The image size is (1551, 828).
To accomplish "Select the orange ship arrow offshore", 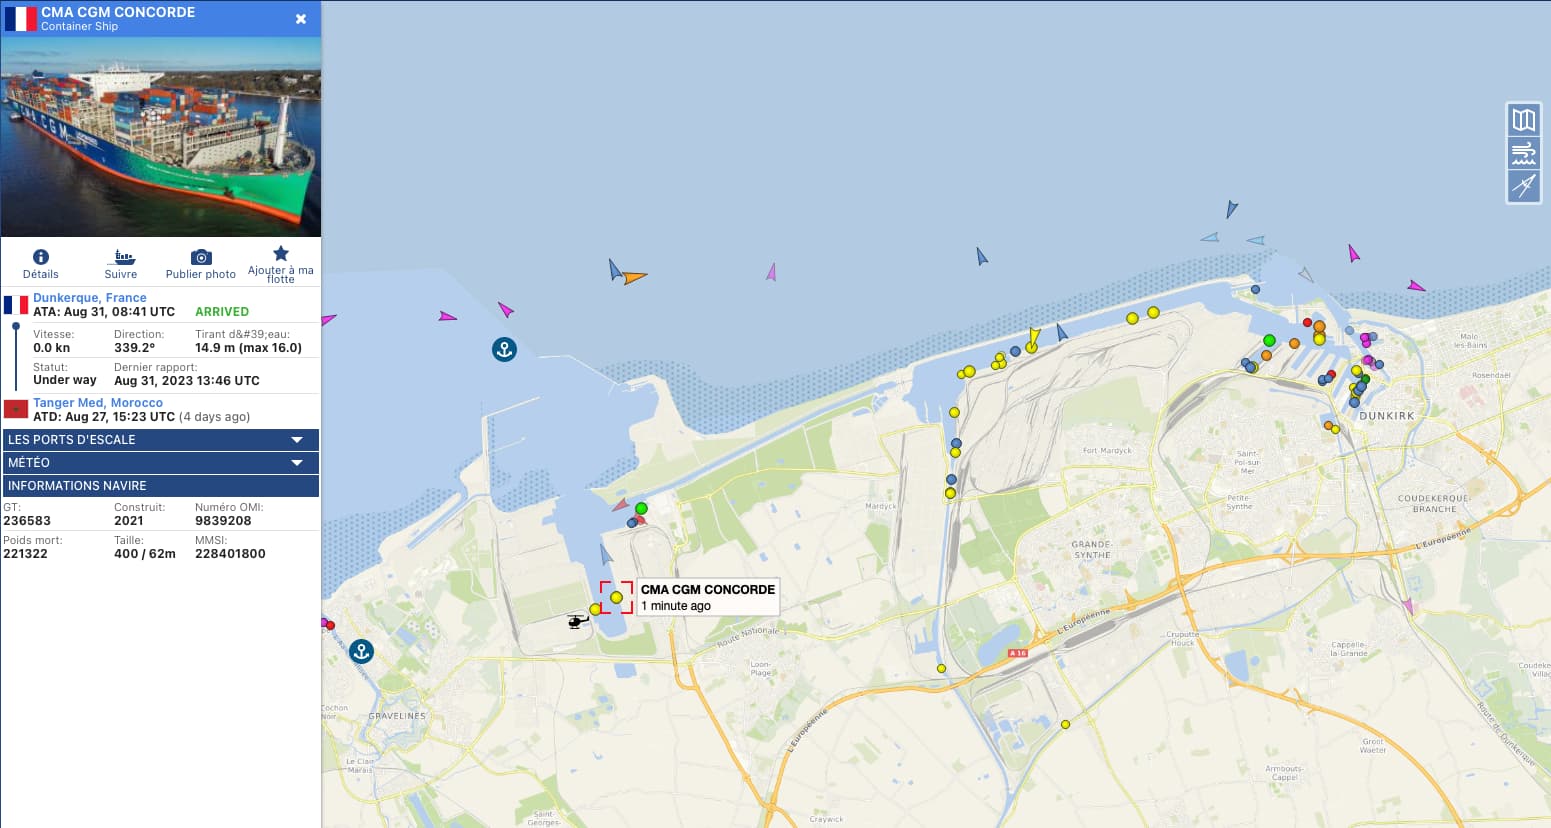I will 635,277.
